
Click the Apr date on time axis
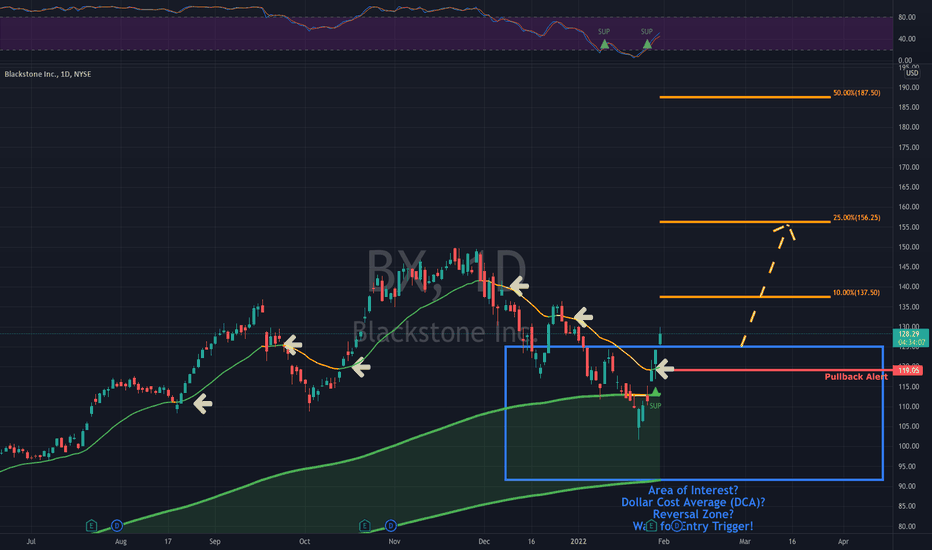click(843, 542)
